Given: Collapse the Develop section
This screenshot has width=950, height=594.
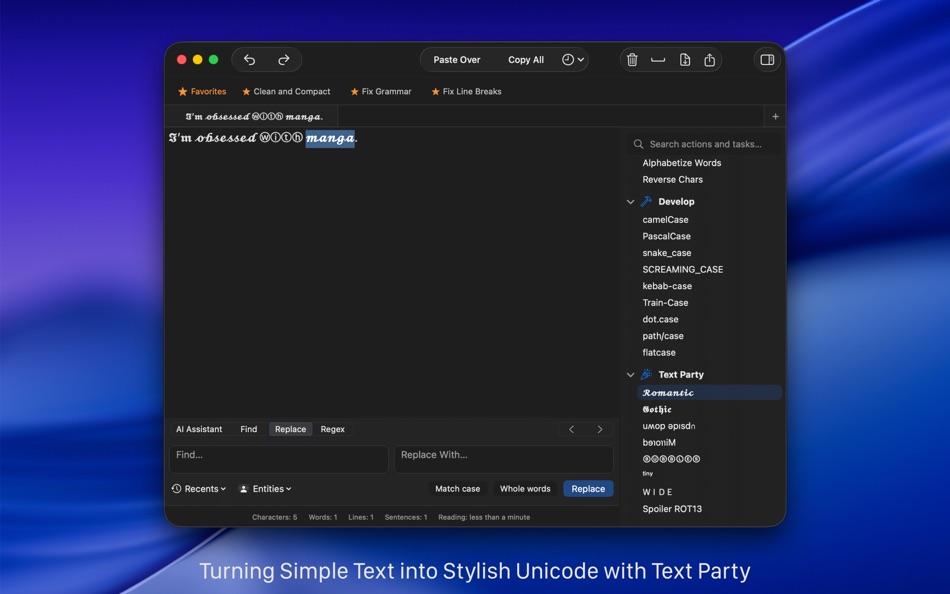Looking at the screenshot, I should [631, 201].
